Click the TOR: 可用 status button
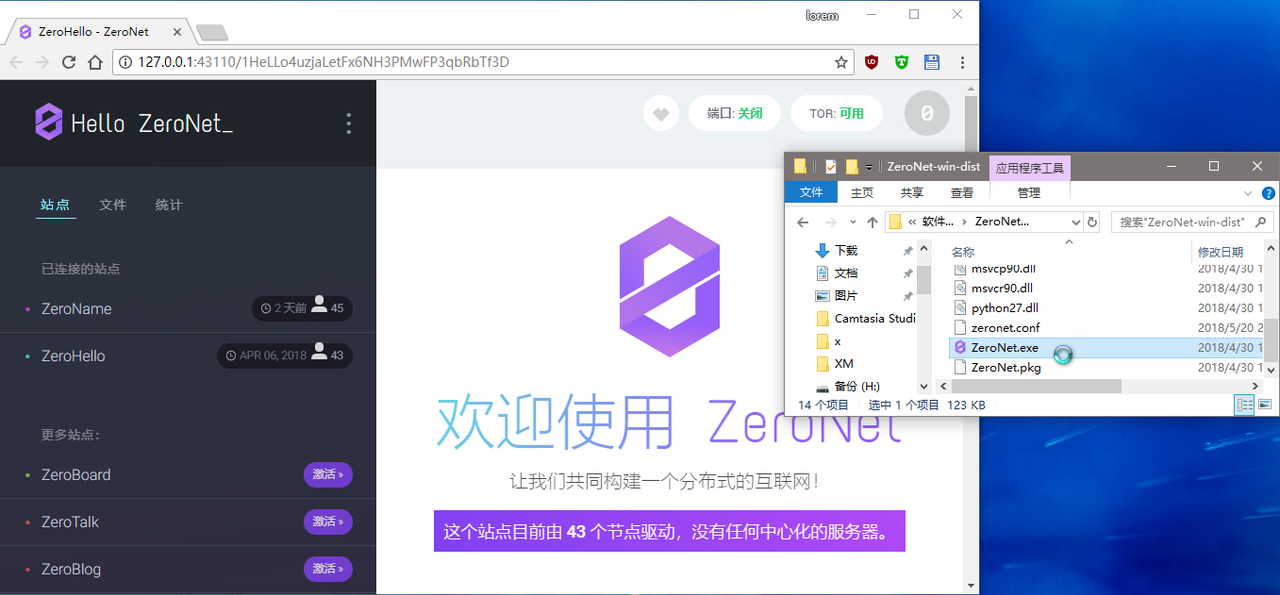This screenshot has width=1280, height=595. 836,114
